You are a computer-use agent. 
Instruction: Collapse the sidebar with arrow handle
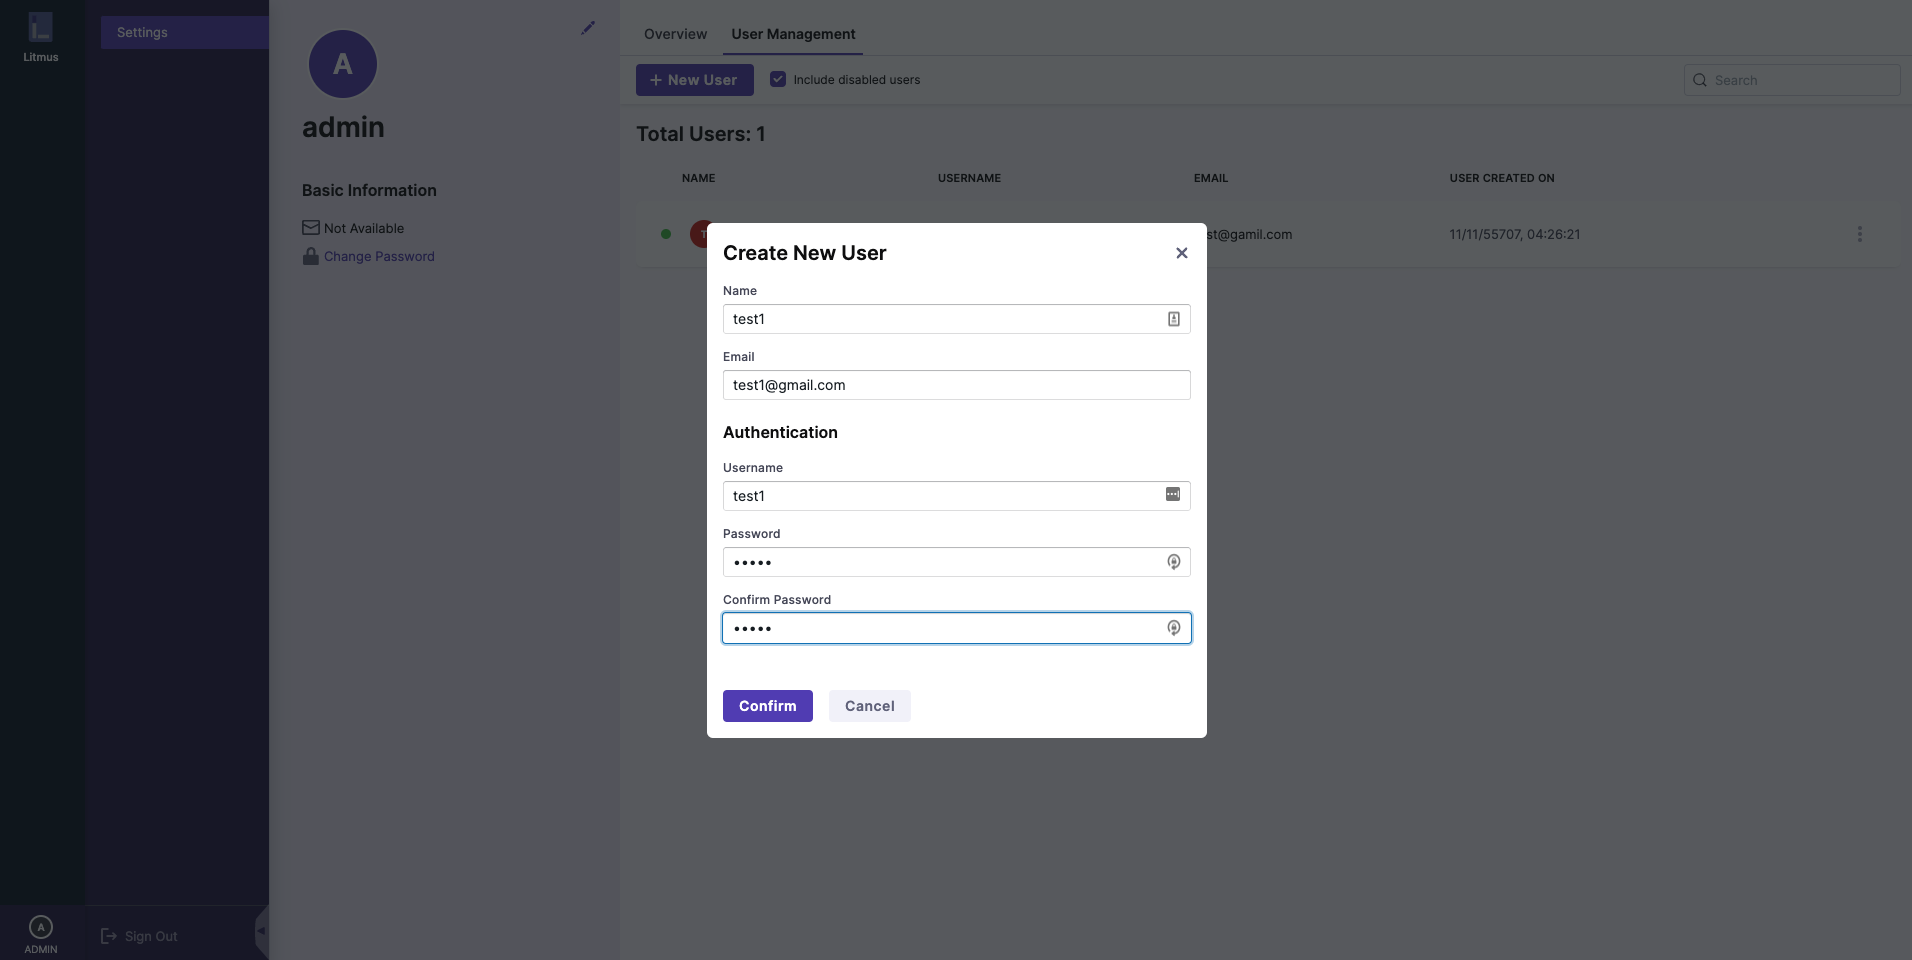coord(261,930)
